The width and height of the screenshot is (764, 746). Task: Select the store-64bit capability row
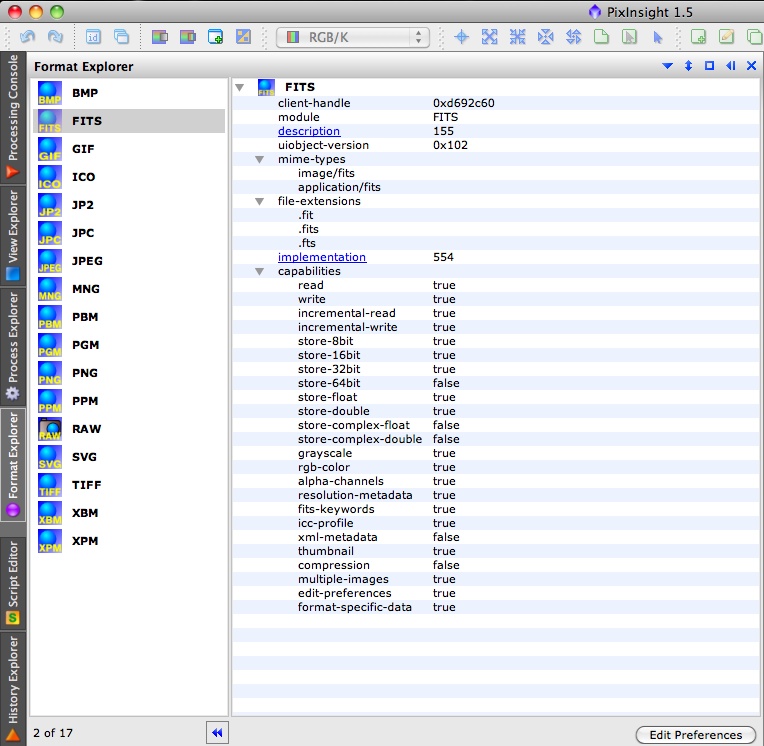click(496, 383)
